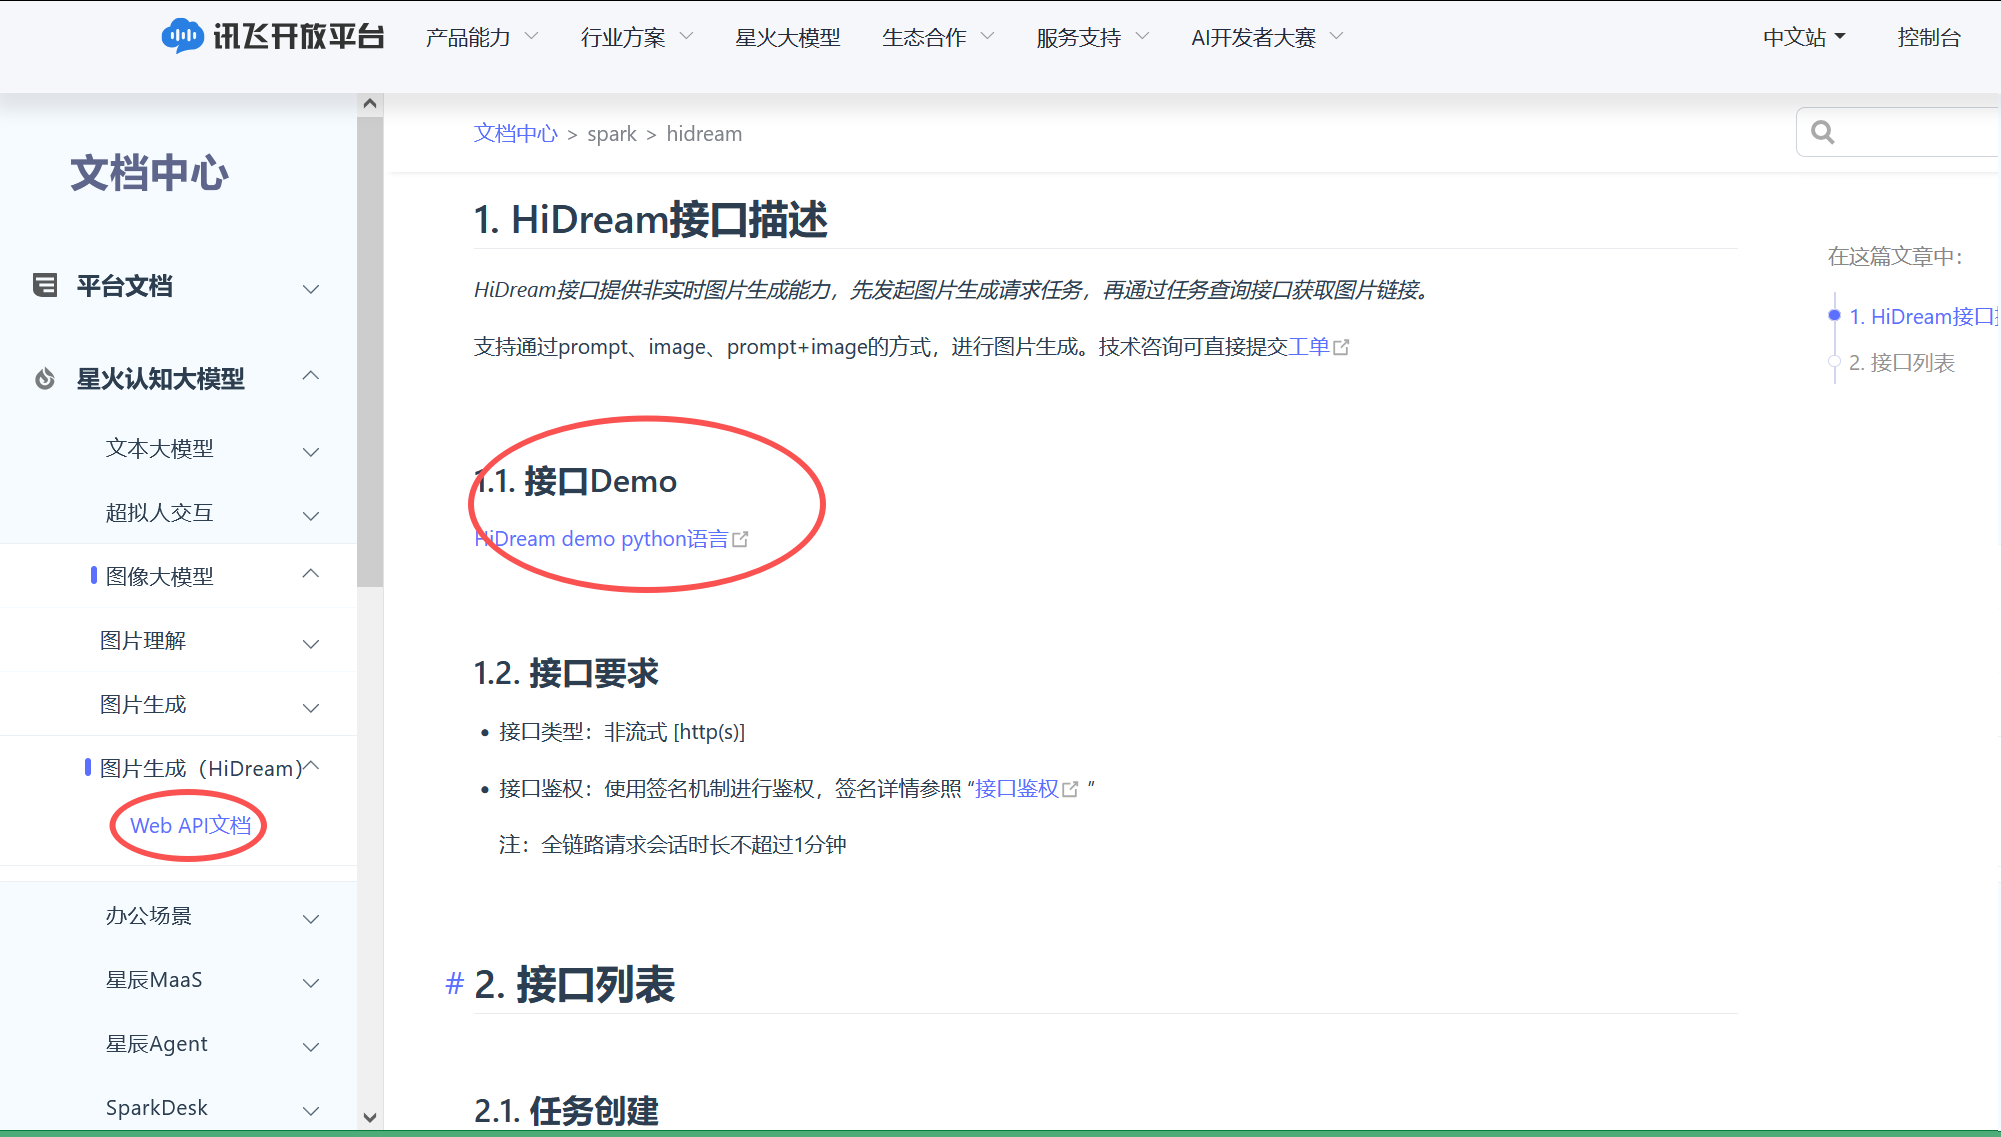Click the scrollbar down arrow in sidebar

click(x=370, y=1118)
